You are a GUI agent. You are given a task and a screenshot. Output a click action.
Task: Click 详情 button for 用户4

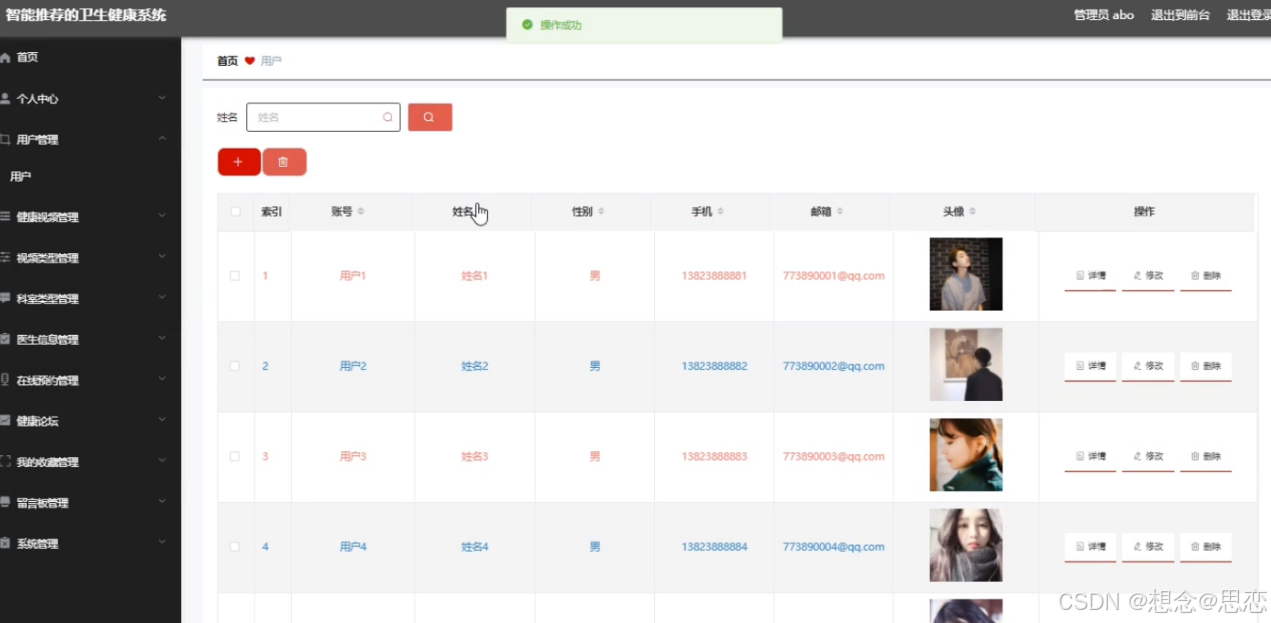pyautogui.click(x=1090, y=547)
